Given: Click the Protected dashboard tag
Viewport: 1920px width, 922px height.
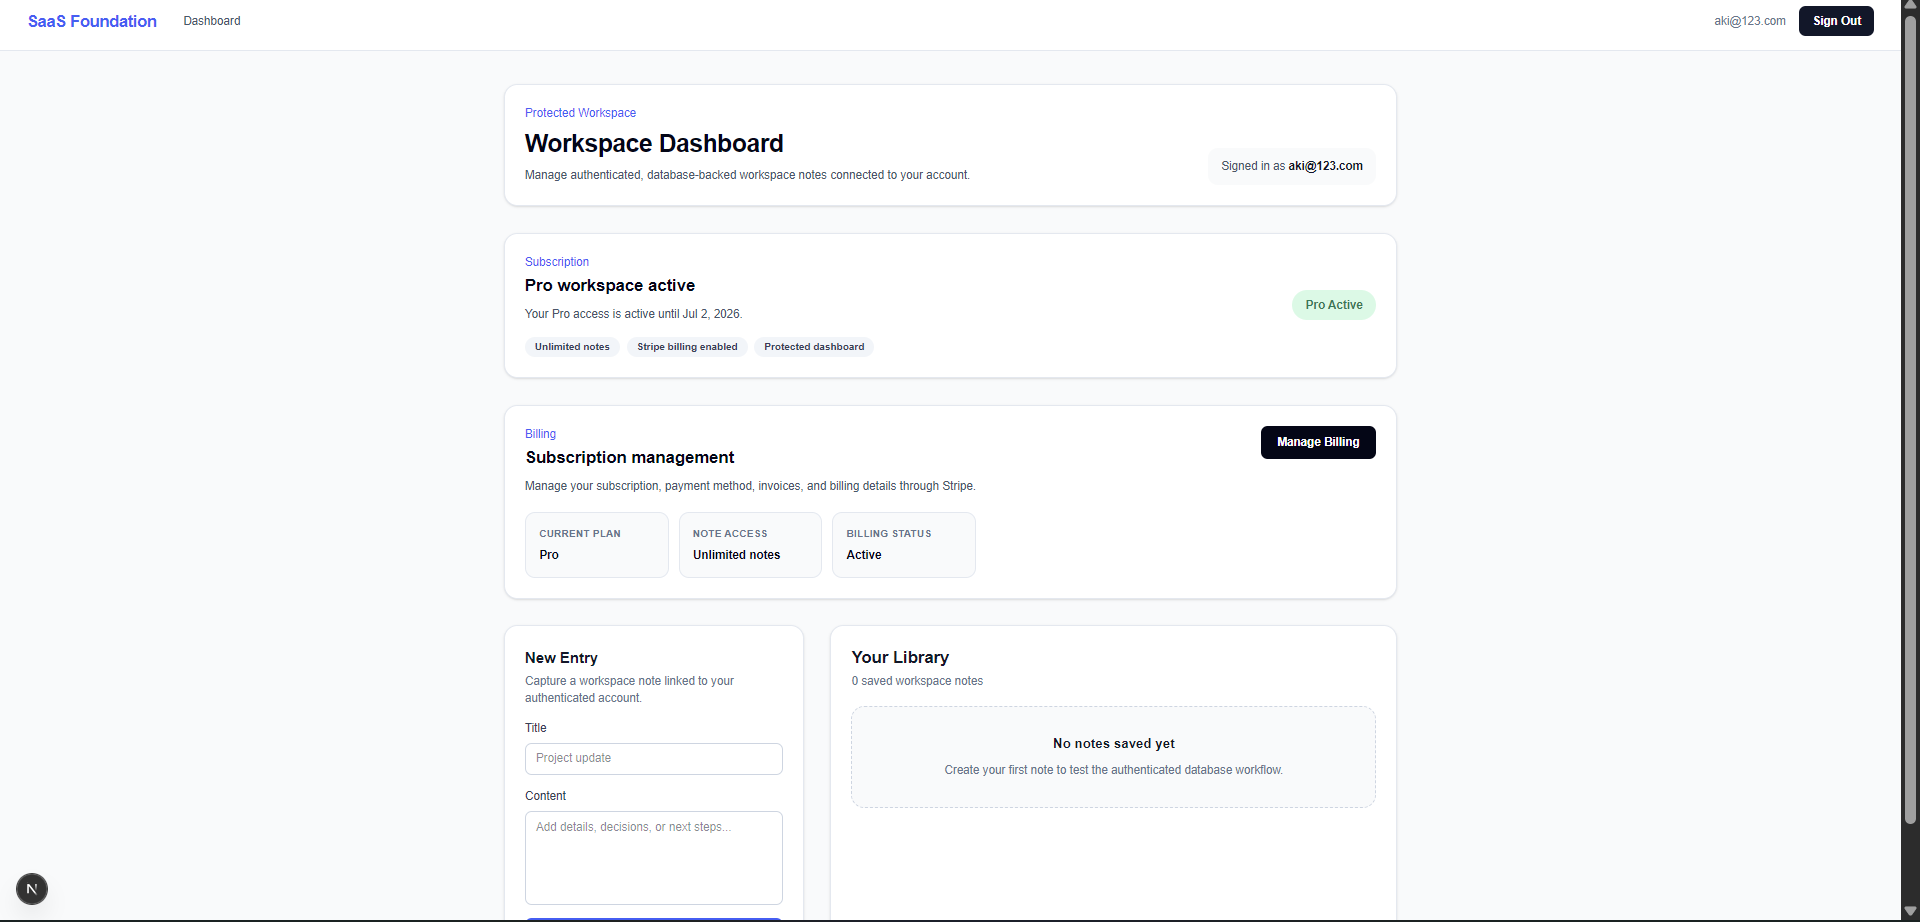Looking at the screenshot, I should point(814,347).
